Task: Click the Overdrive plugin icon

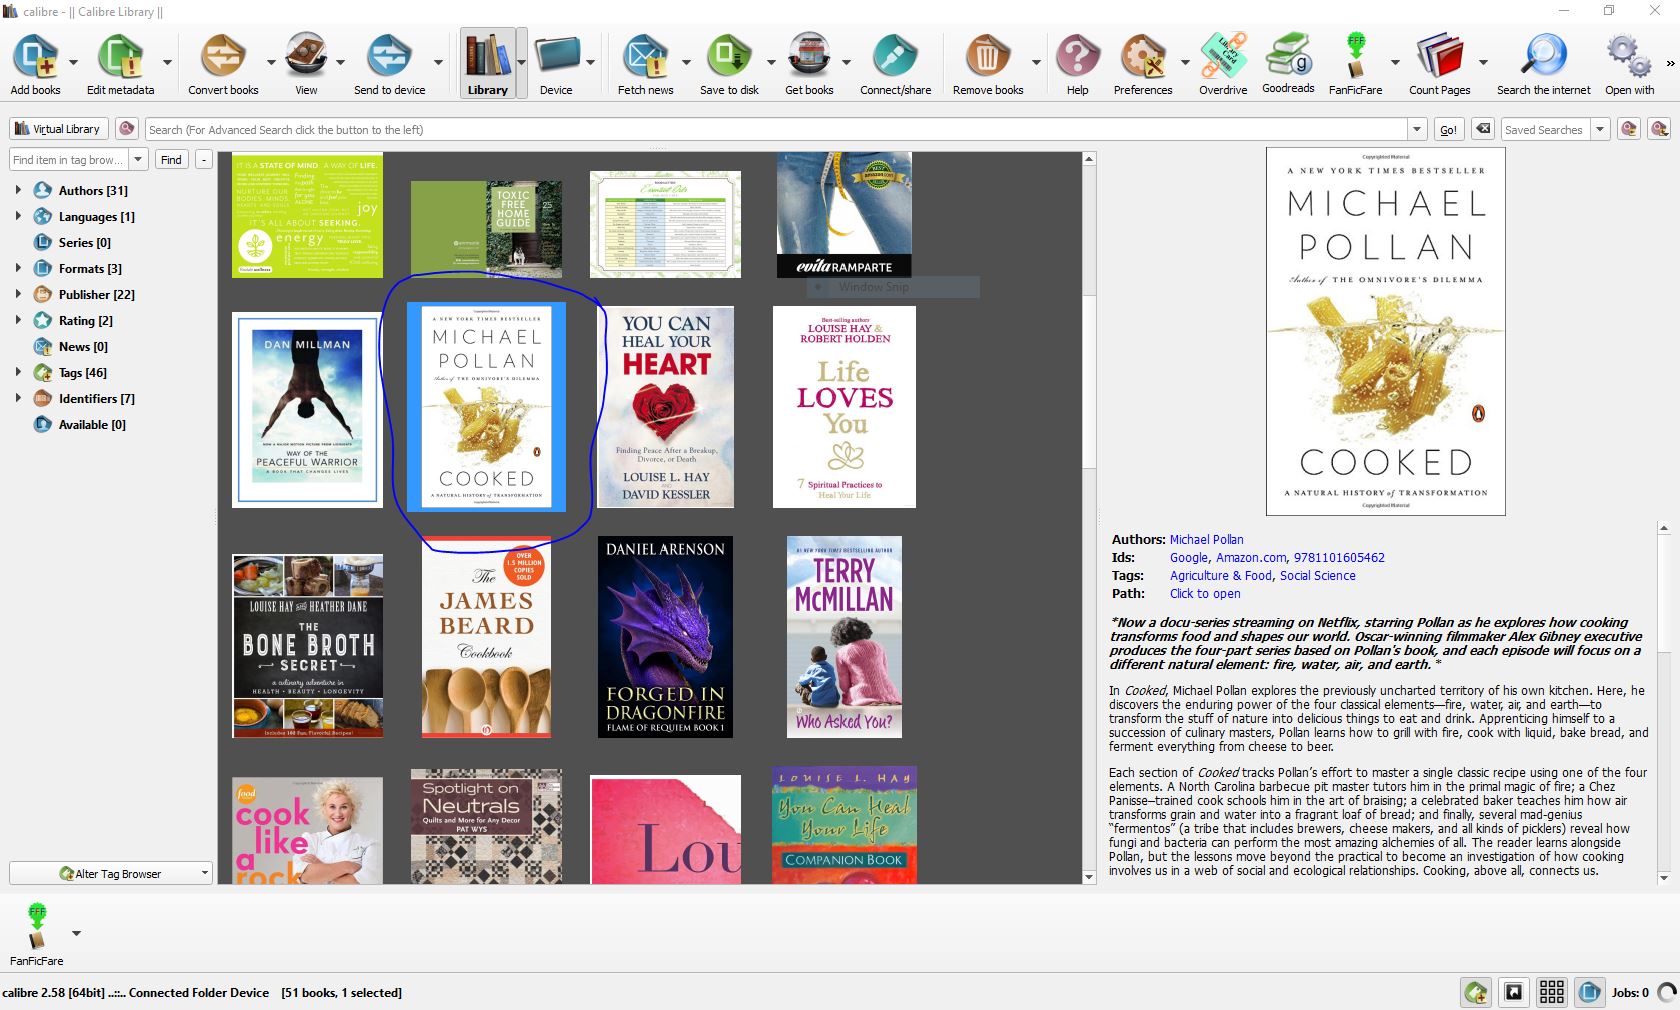Action: (1223, 56)
